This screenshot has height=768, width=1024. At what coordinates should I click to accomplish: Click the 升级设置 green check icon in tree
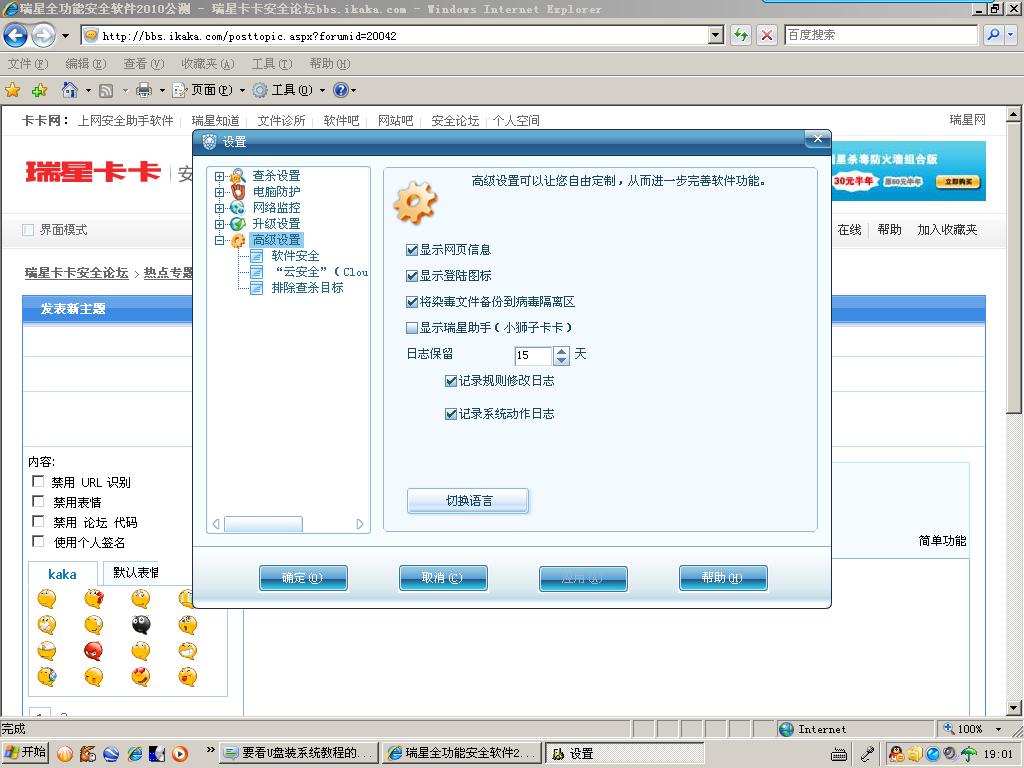pyautogui.click(x=238, y=223)
